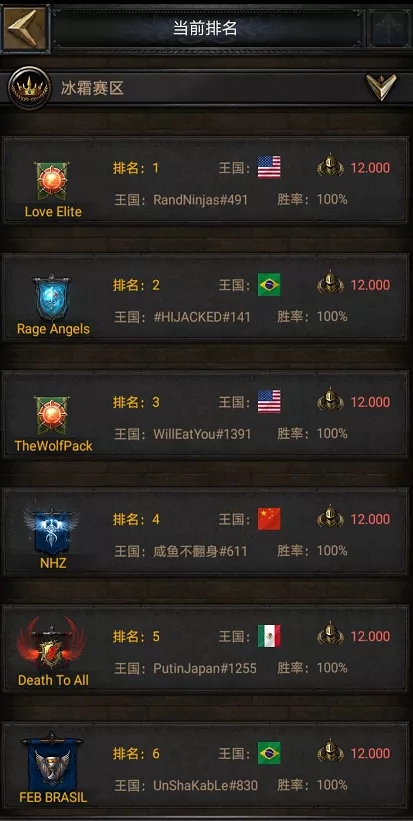Tap the NHZ winged banner emblem
Image resolution: width=413 pixels, height=821 pixels.
point(52,531)
